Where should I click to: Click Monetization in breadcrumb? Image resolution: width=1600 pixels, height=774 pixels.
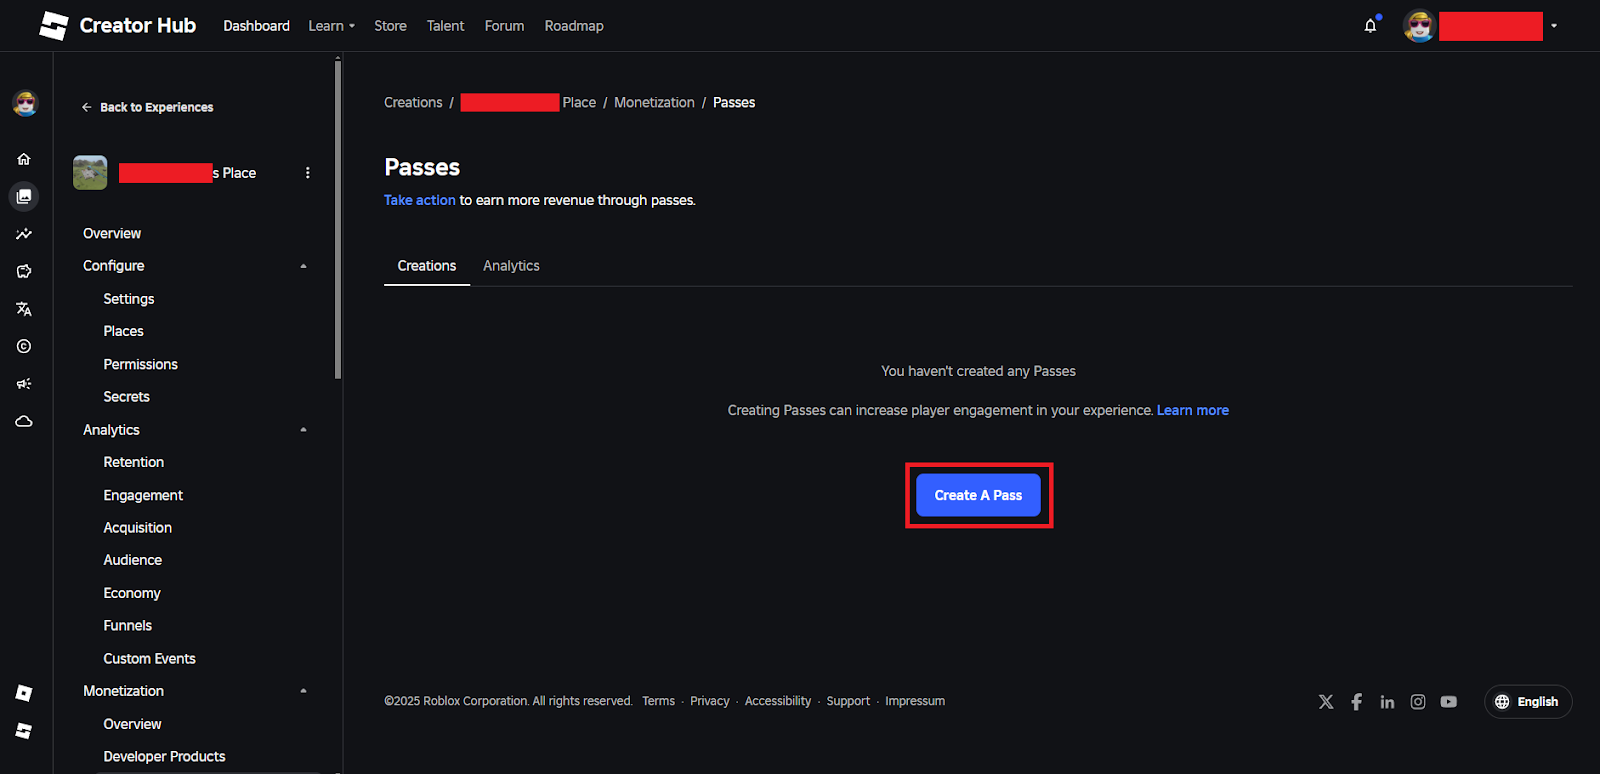[654, 103]
